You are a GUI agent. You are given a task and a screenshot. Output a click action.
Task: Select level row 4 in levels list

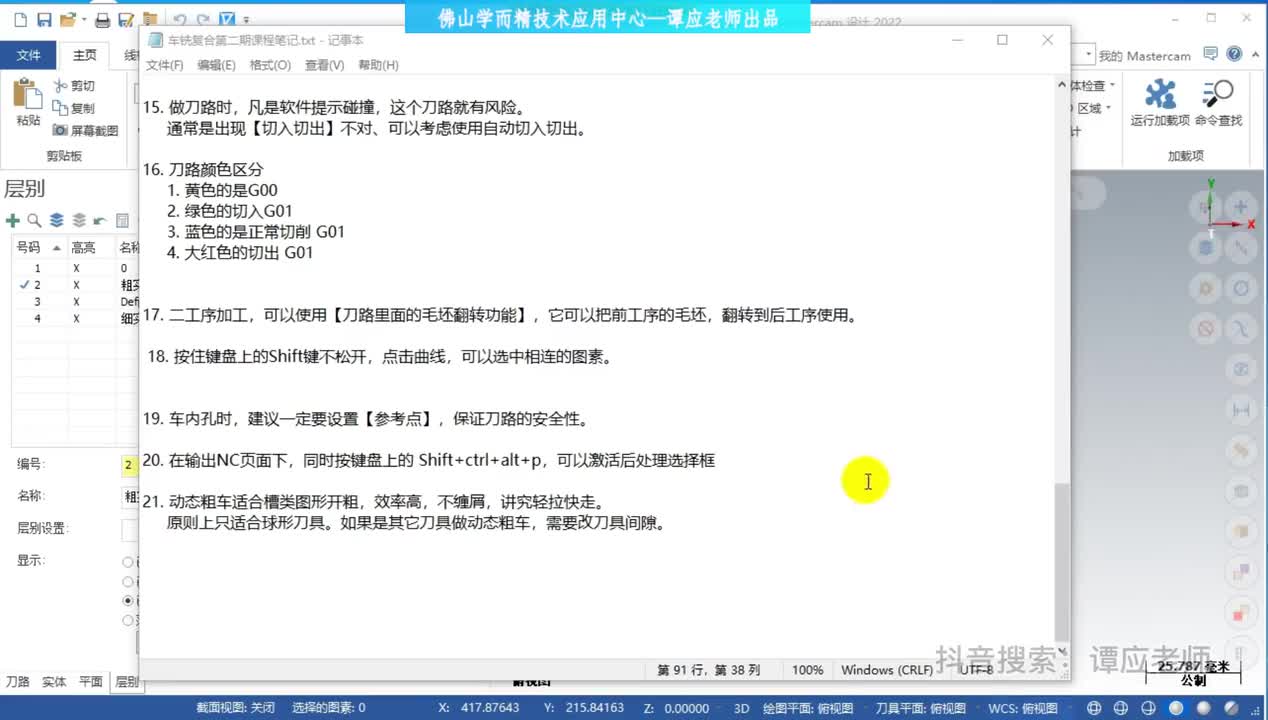pos(75,318)
